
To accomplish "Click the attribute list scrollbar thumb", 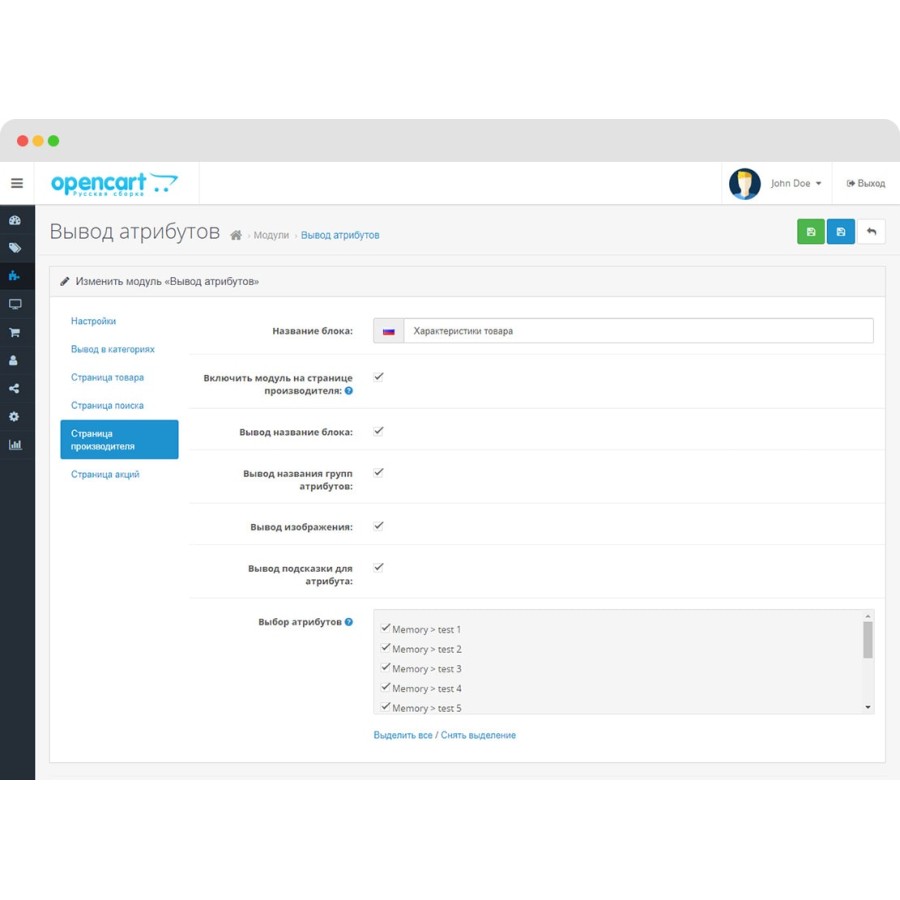I will click(x=868, y=640).
